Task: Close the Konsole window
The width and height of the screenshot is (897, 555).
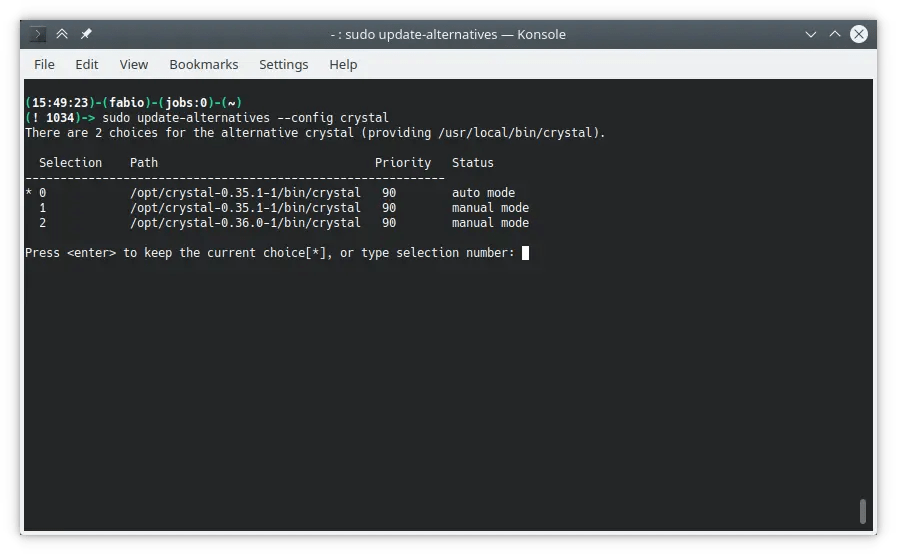Action: point(859,34)
